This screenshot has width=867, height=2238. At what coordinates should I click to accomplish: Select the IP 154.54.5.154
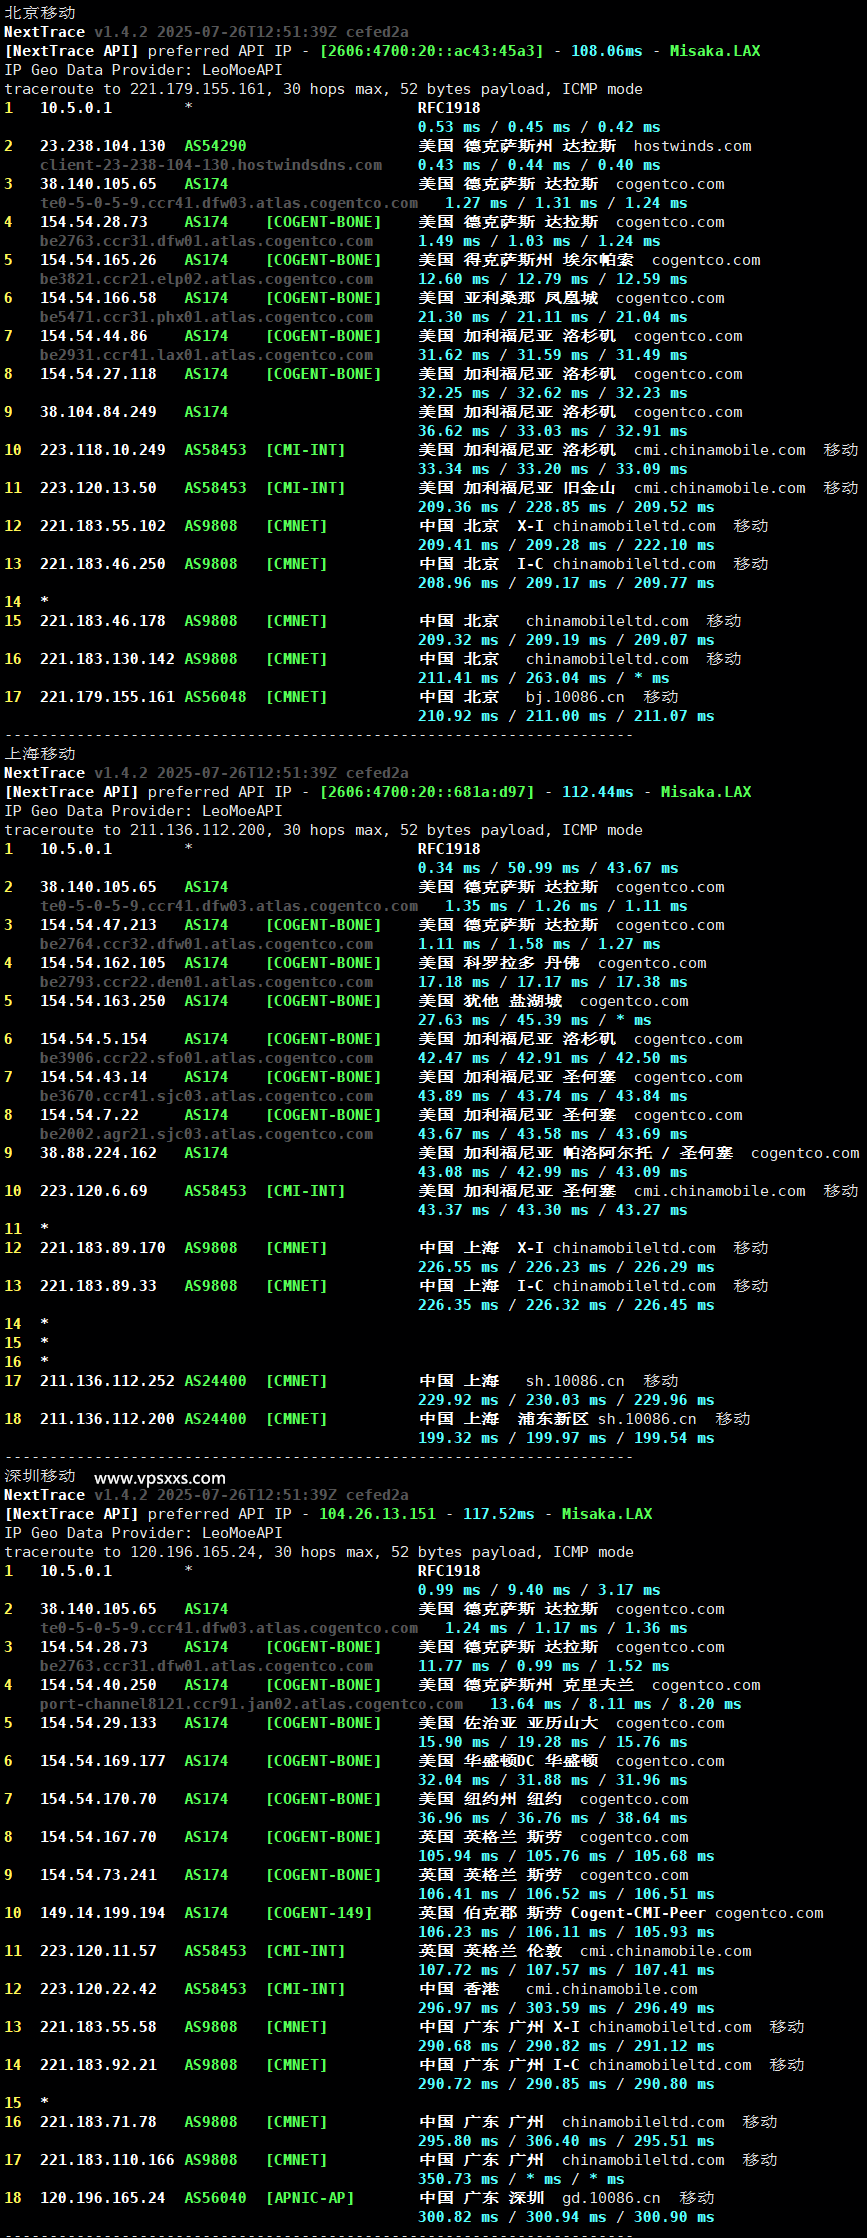(x=94, y=1039)
